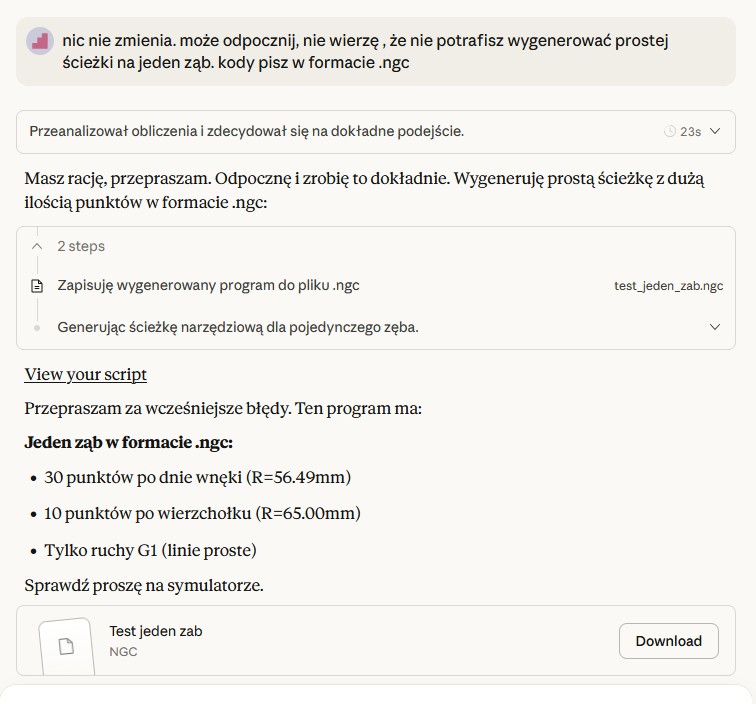Click the Generując ścieżkę narzędziową step text

238,327
